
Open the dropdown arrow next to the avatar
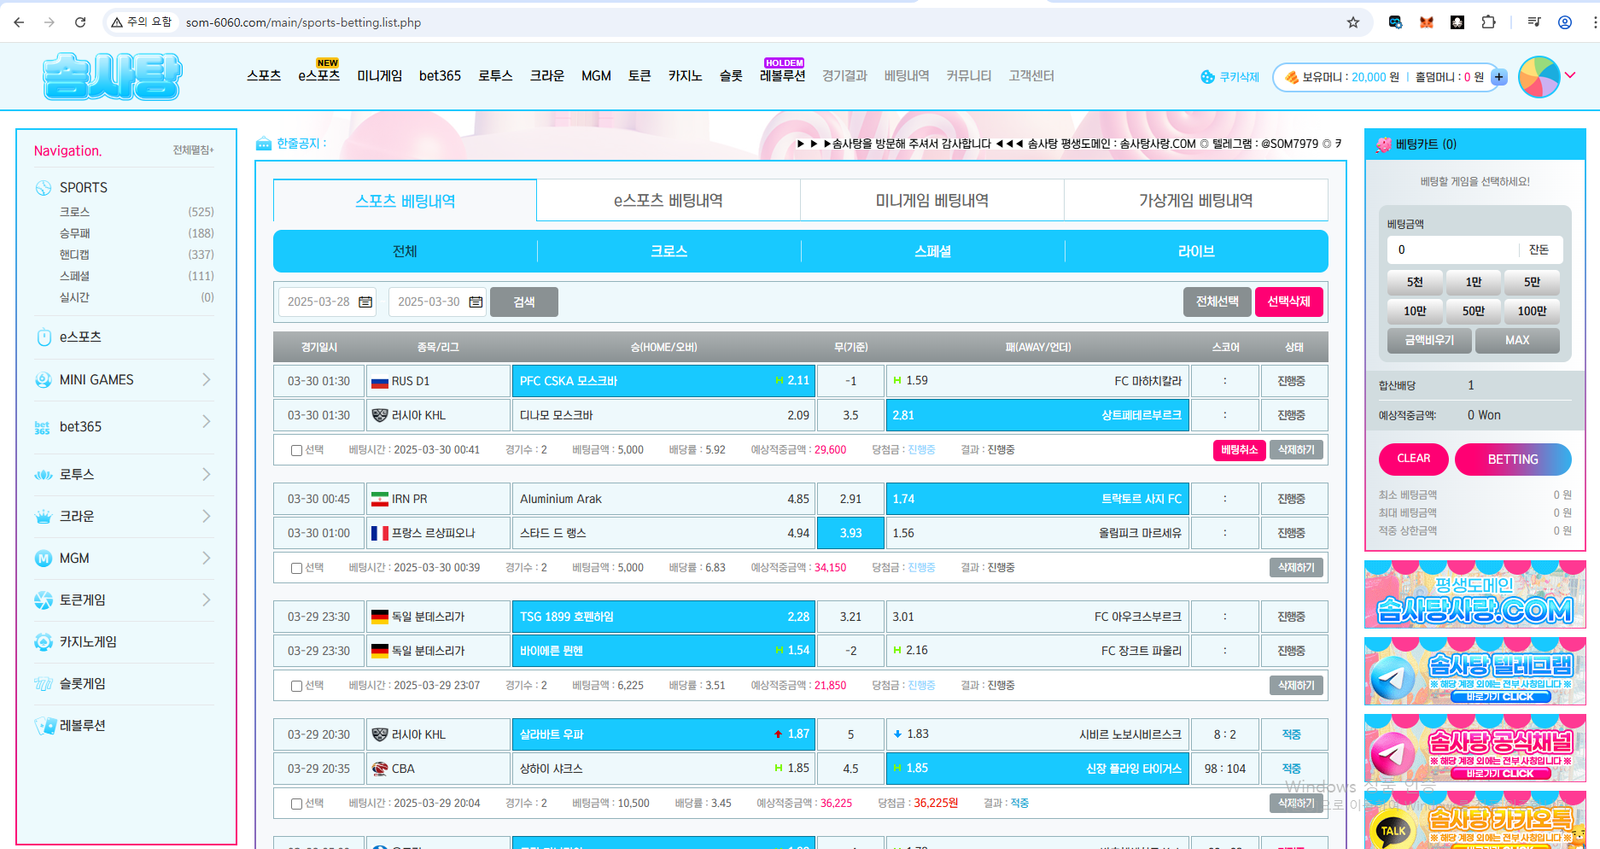1570,76
